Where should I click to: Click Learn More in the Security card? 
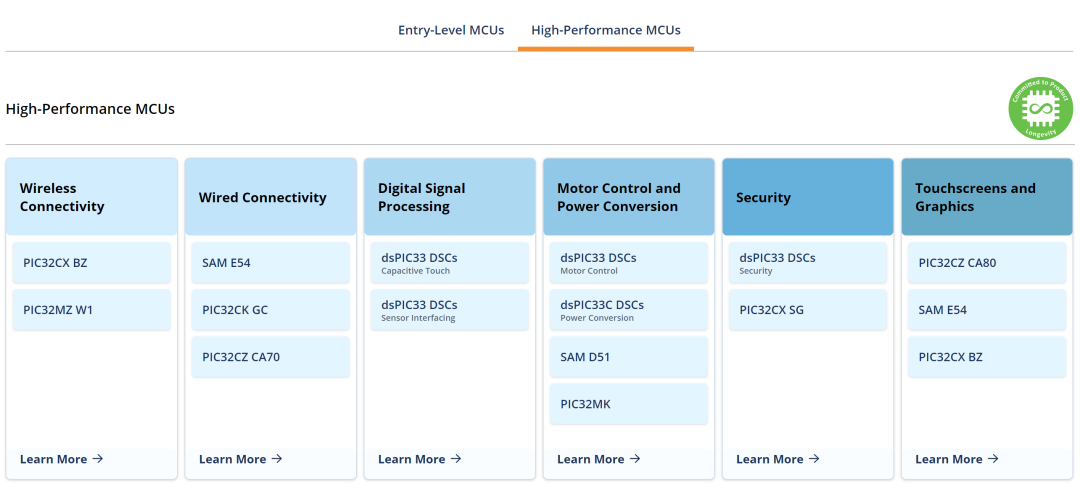click(x=777, y=459)
